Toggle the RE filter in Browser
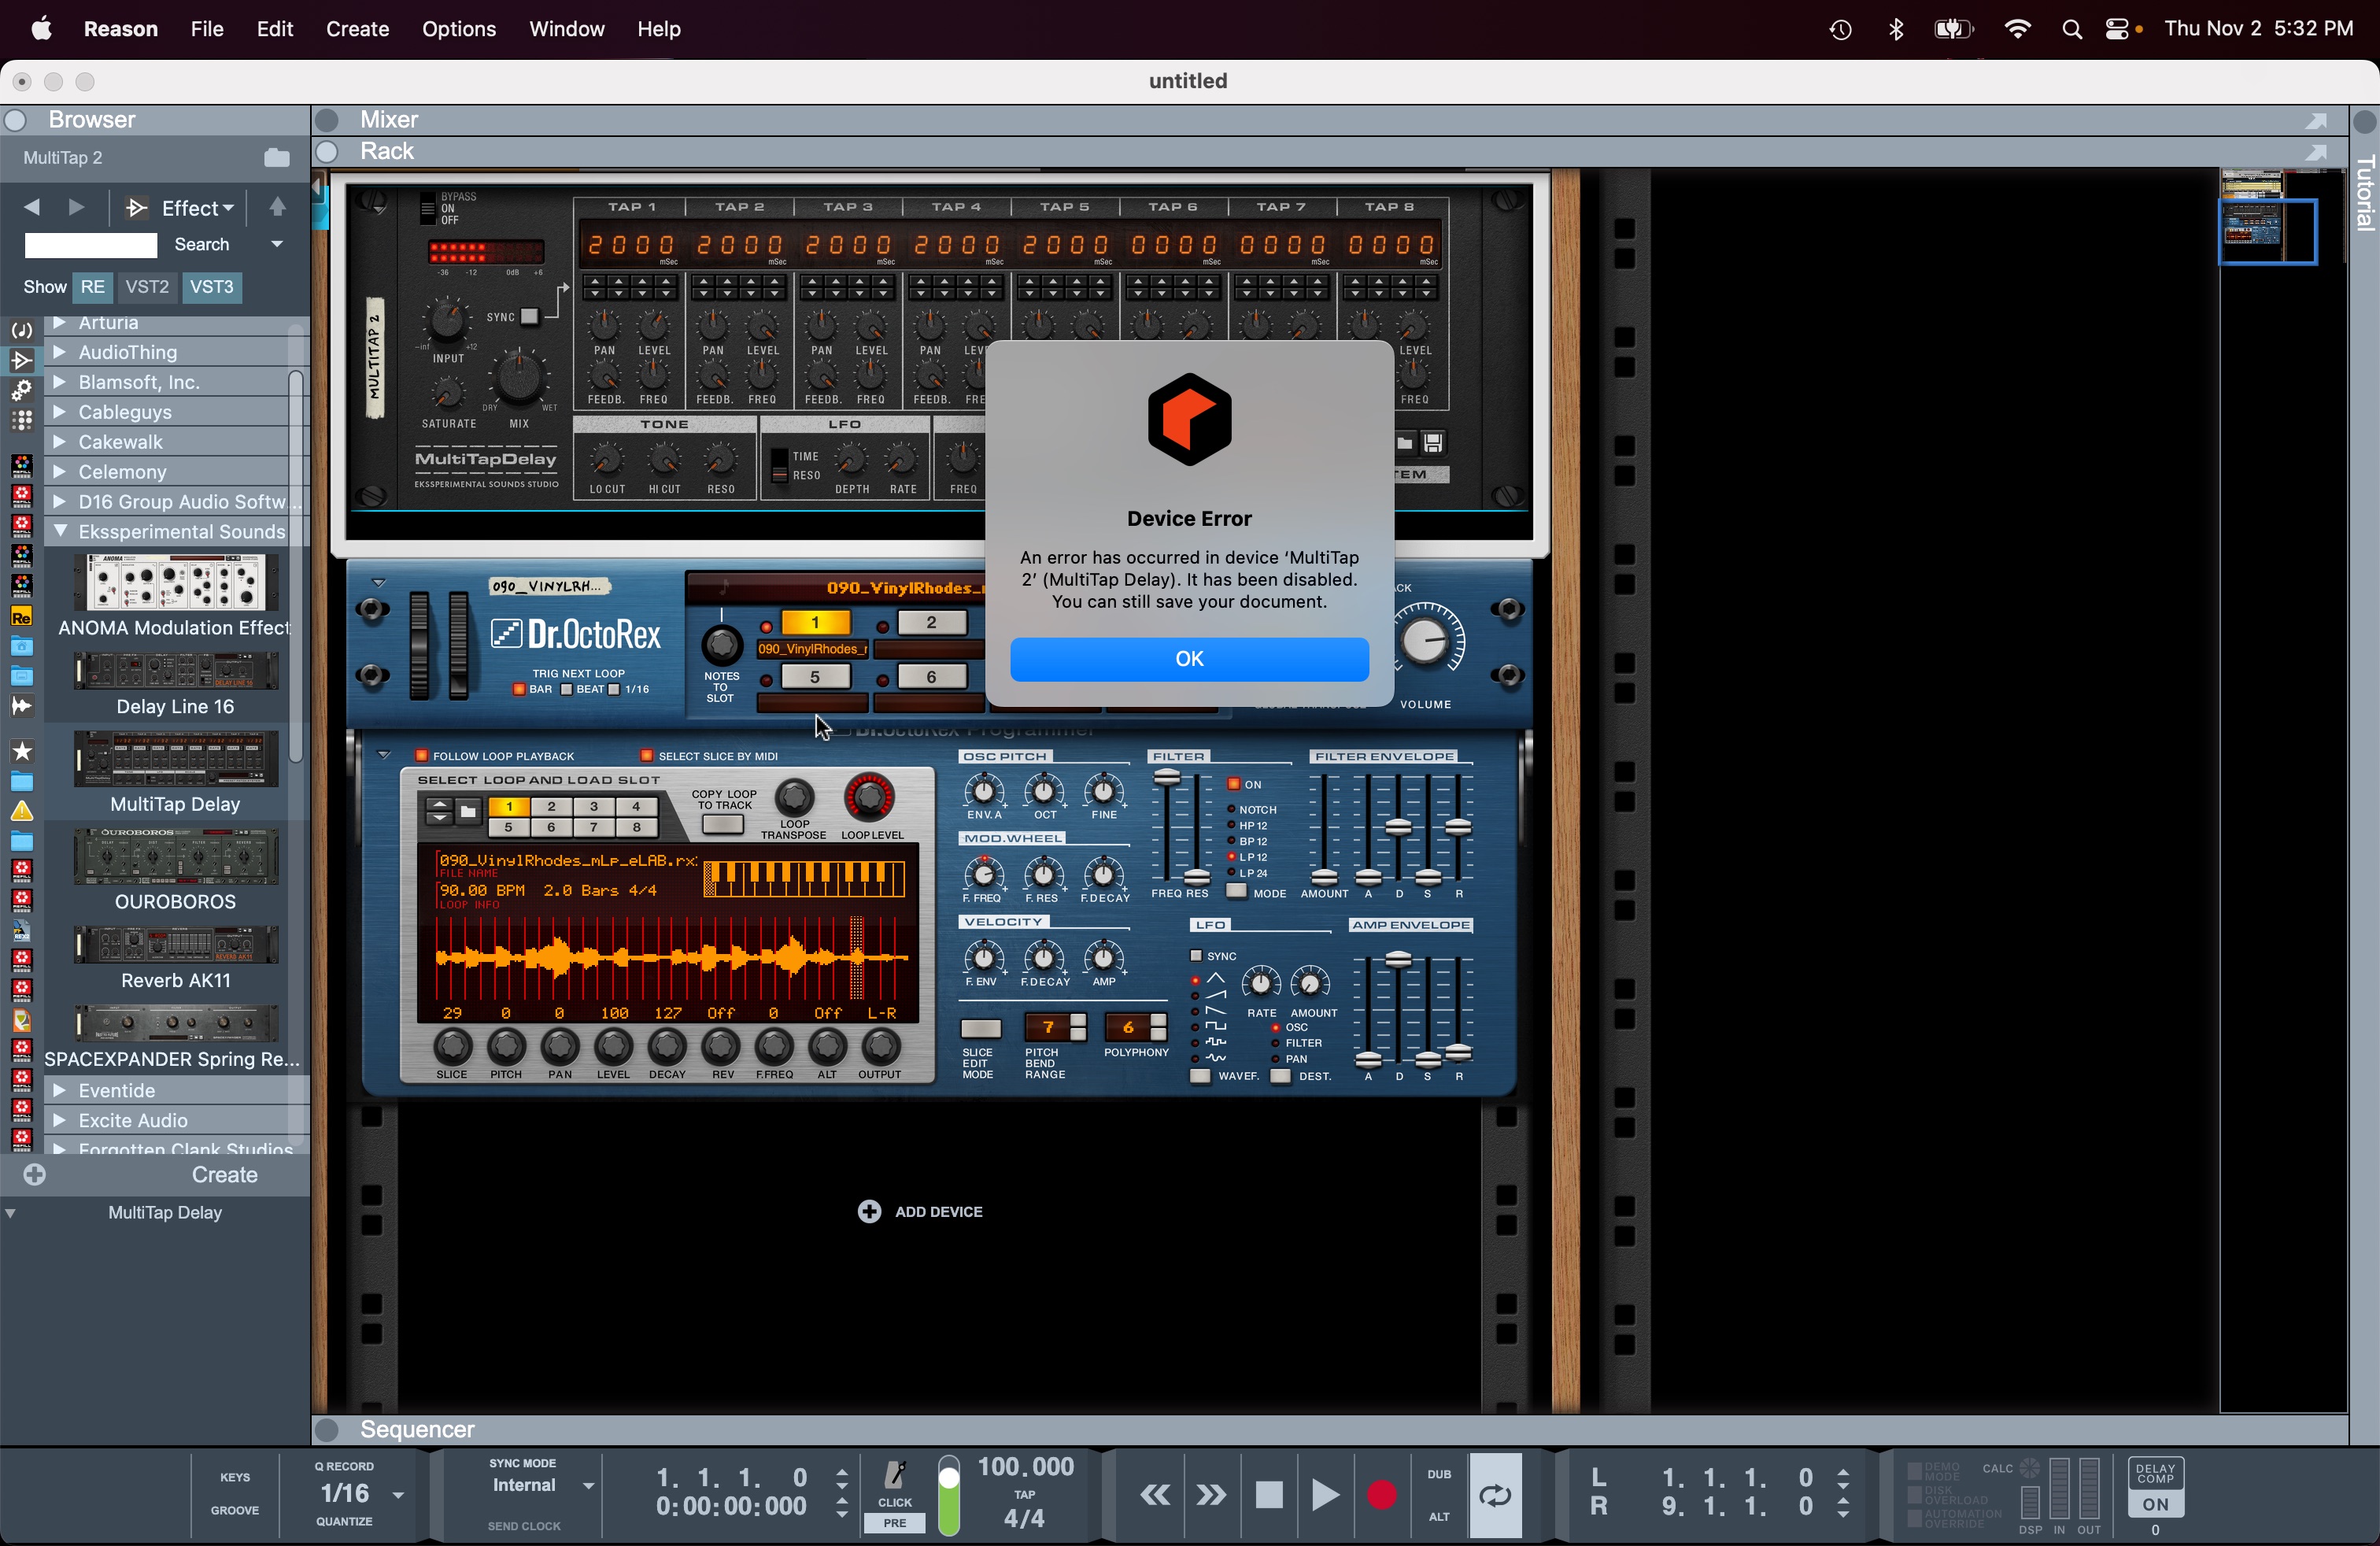This screenshot has height=1546, width=2380. coord(92,287)
